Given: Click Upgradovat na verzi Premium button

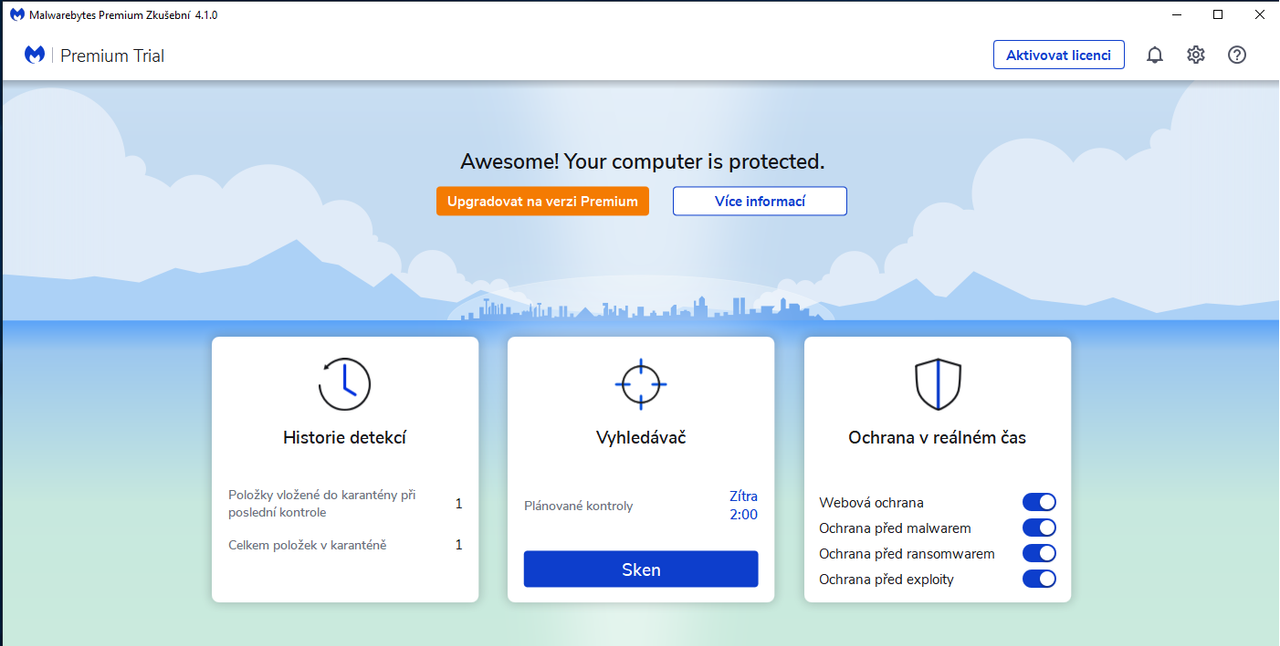Looking at the screenshot, I should tap(543, 201).
